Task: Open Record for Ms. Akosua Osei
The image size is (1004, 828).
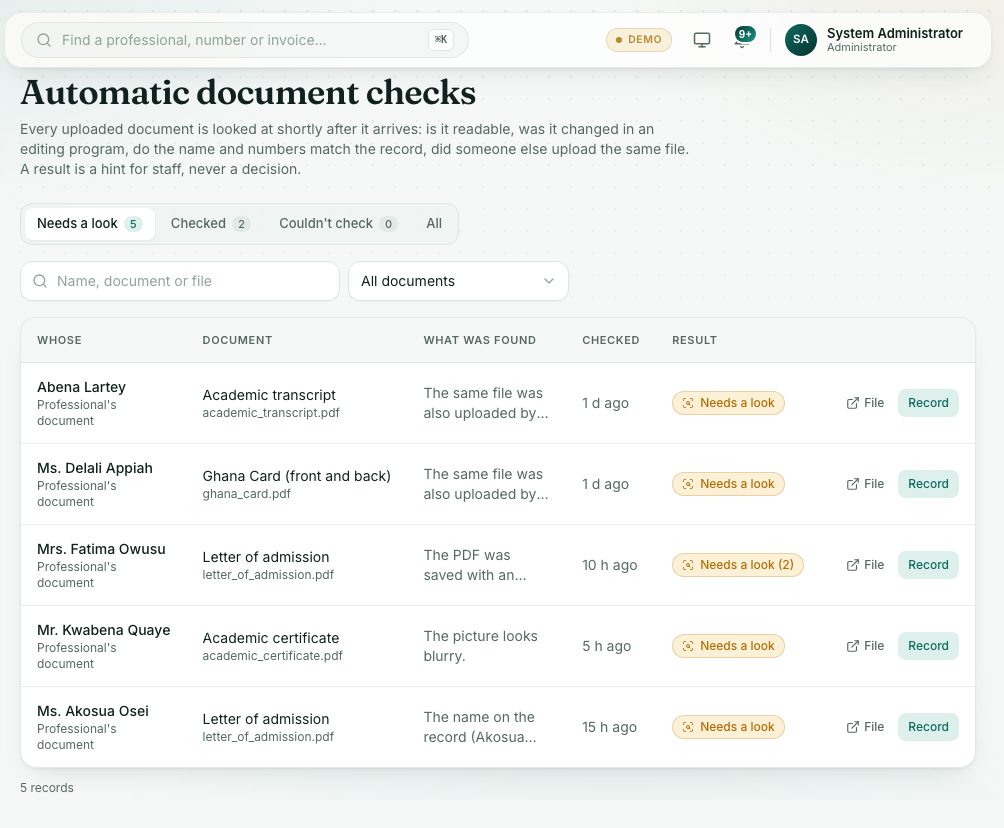Action: pos(928,727)
